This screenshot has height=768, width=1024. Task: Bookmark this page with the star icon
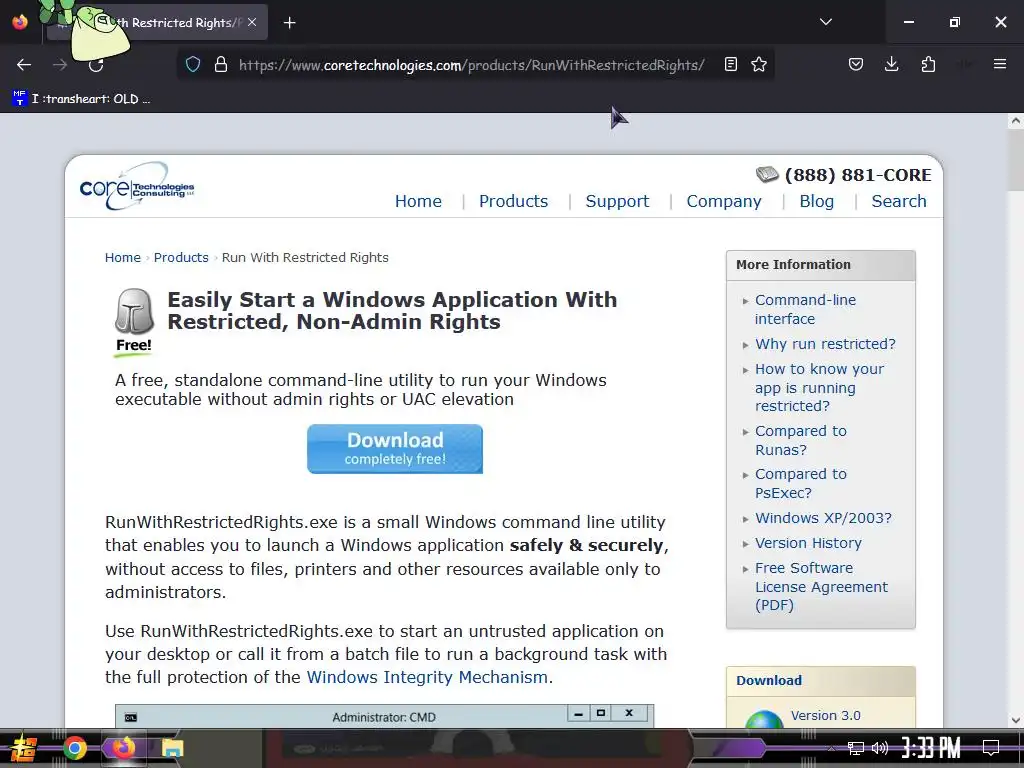758,64
